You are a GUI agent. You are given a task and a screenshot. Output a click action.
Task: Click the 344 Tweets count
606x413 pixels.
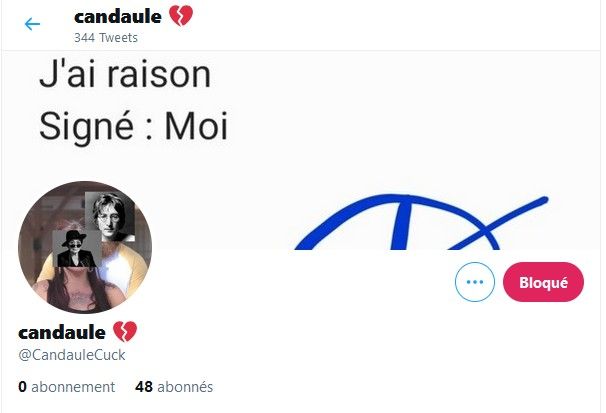pos(106,37)
